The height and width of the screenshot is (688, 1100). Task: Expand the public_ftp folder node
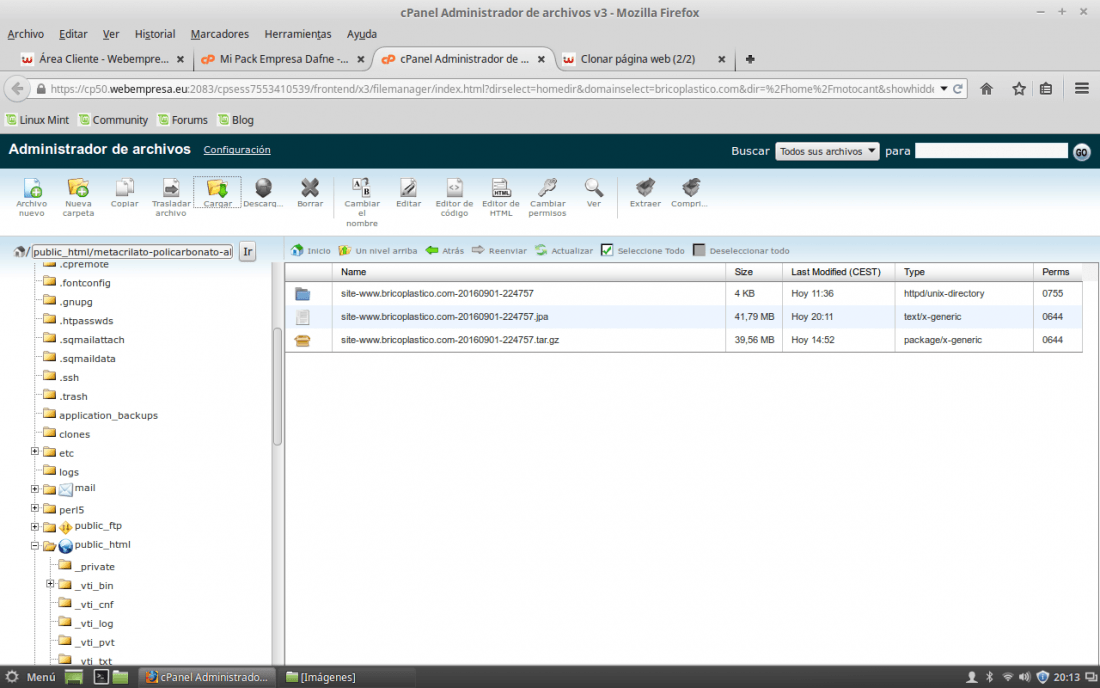[34, 527]
